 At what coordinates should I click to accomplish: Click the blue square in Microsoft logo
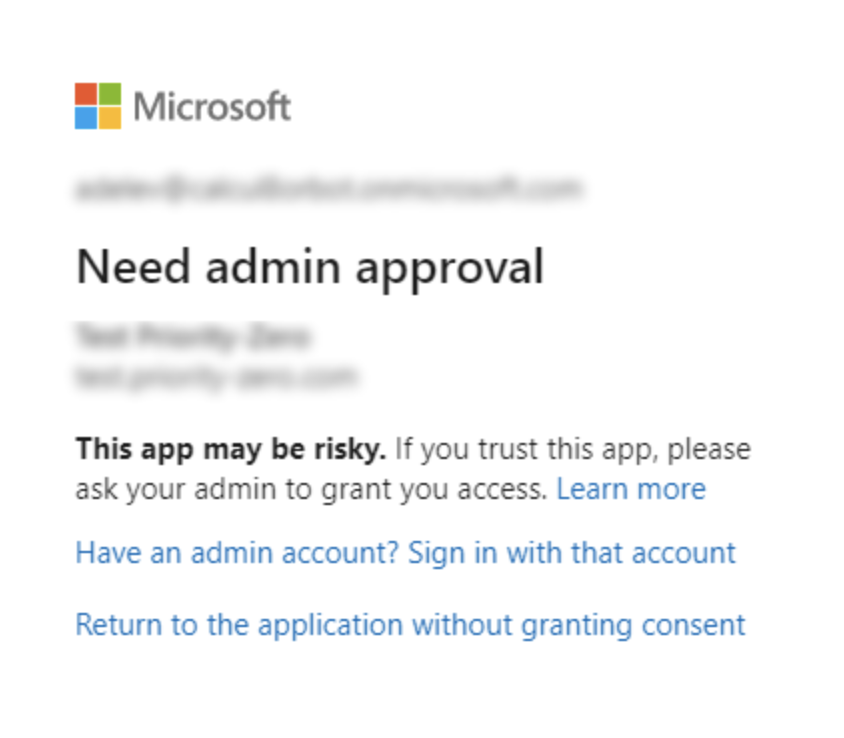click(x=86, y=118)
